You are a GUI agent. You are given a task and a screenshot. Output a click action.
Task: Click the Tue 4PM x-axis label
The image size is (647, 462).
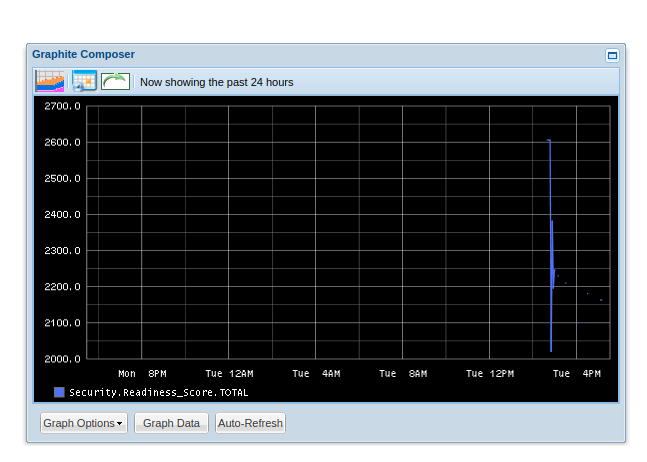coord(577,374)
